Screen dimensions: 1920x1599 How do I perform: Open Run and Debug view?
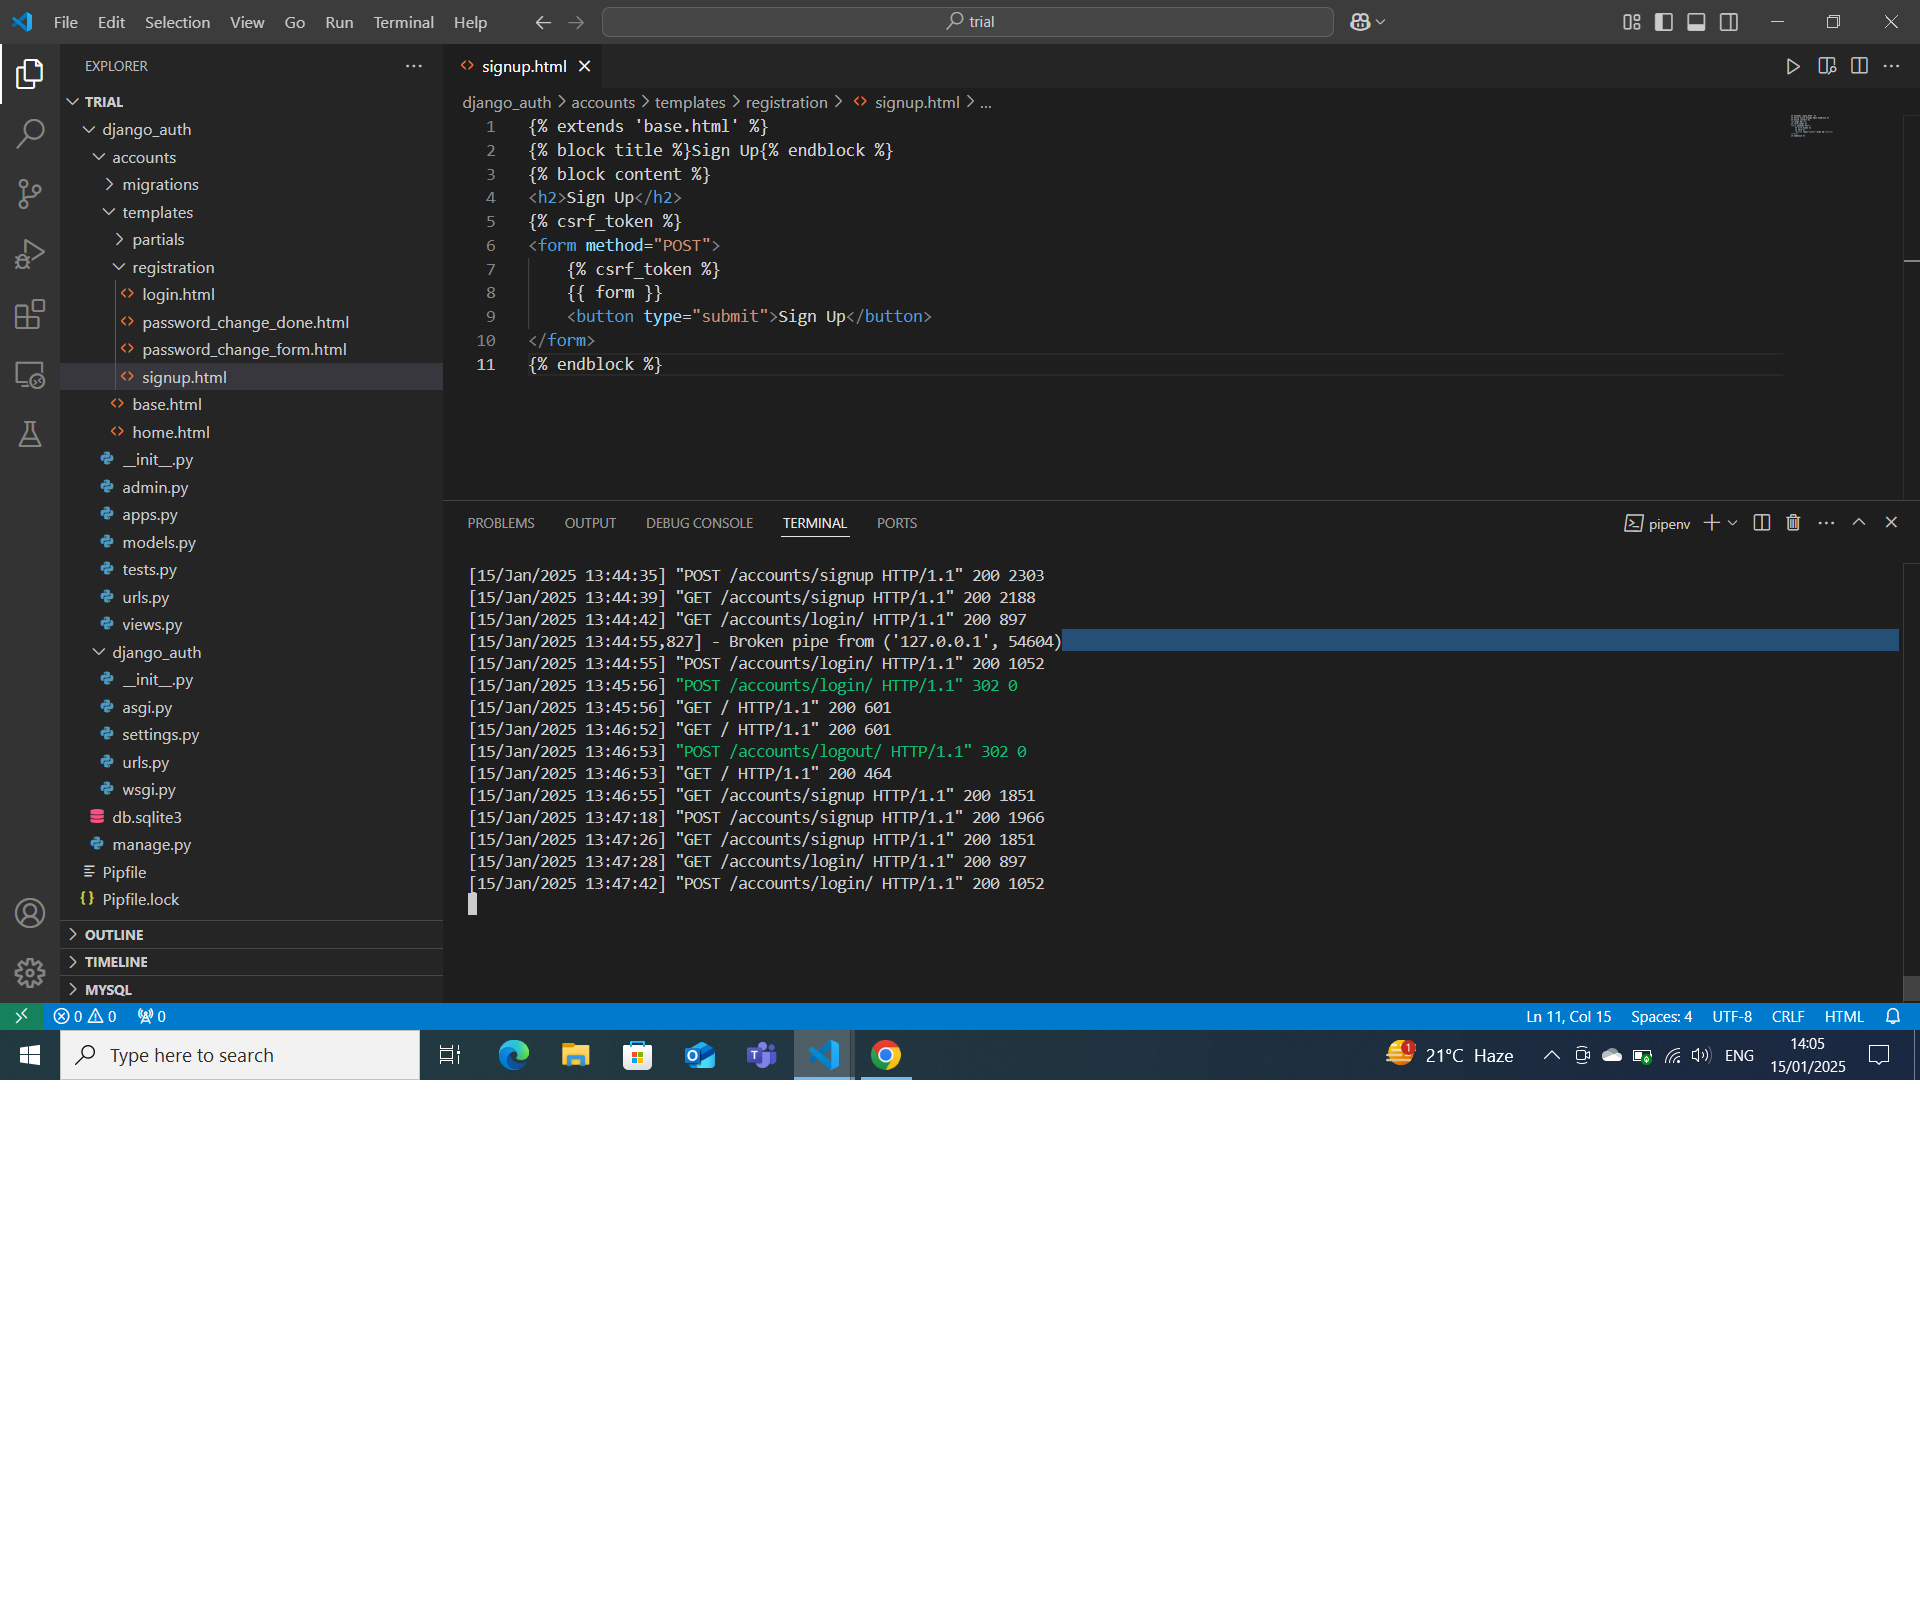pos(30,254)
